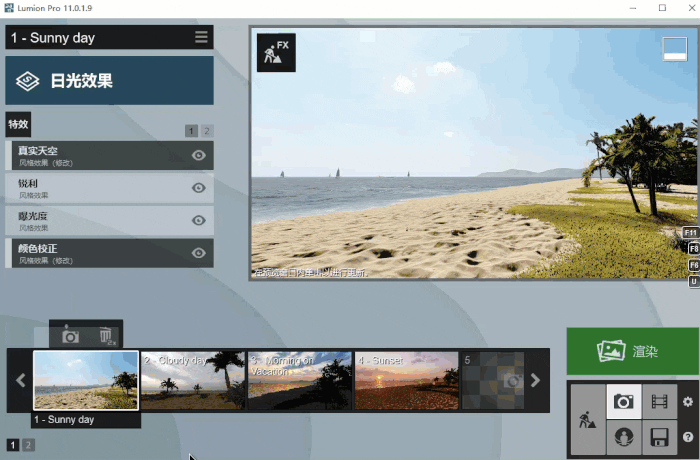Viewport: 700px width, 460px height.
Task: Switch to effects page 1
Action: 191,131
